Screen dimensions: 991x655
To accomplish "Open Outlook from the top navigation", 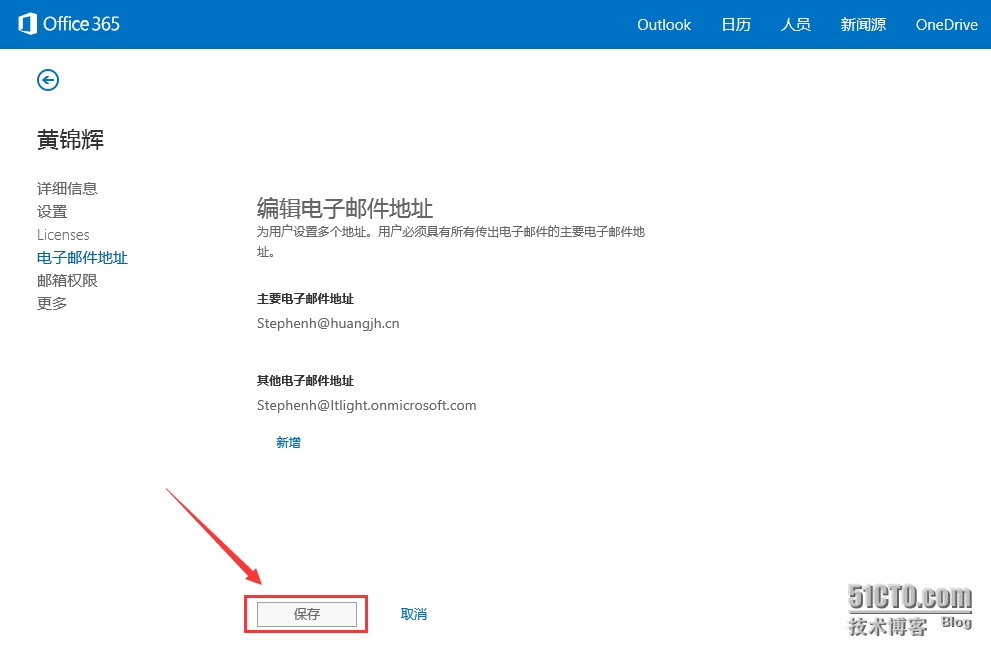I will pyautogui.click(x=664, y=25).
